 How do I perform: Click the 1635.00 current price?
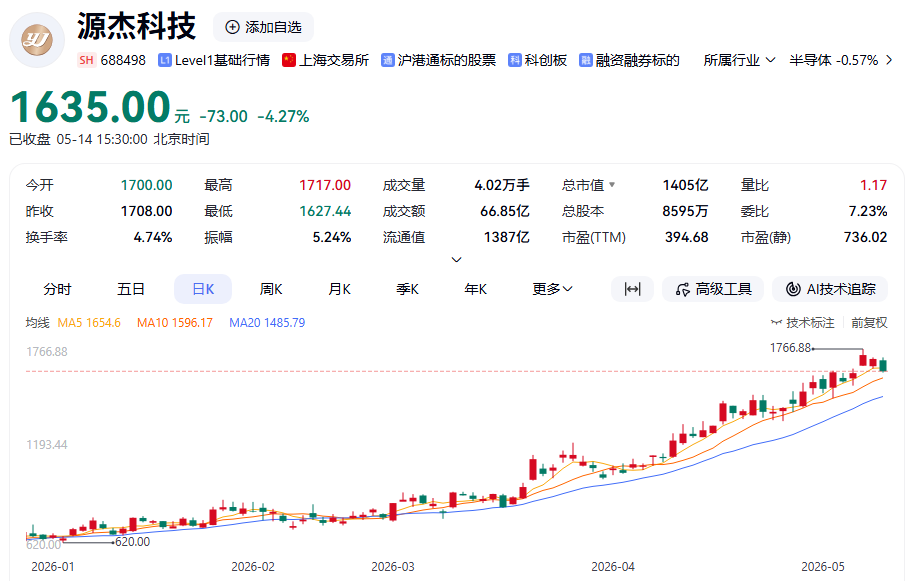coord(91,108)
